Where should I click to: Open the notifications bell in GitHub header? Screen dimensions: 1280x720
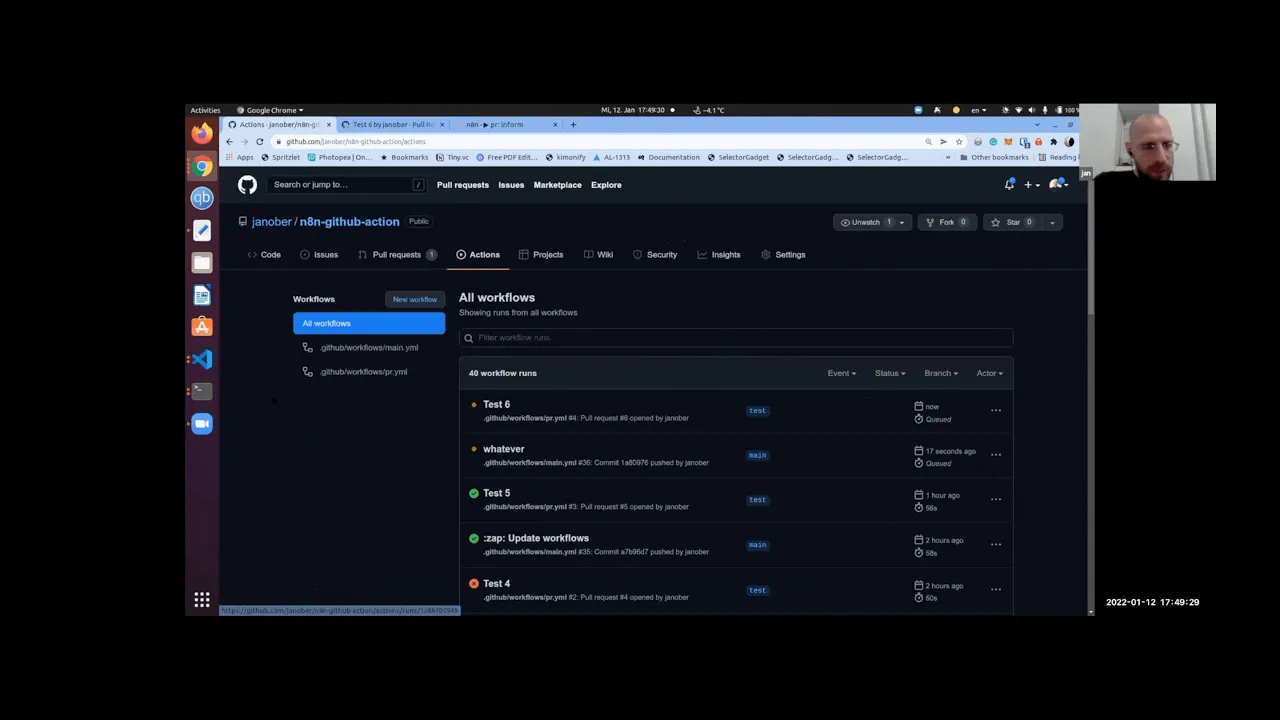[x=1009, y=185]
